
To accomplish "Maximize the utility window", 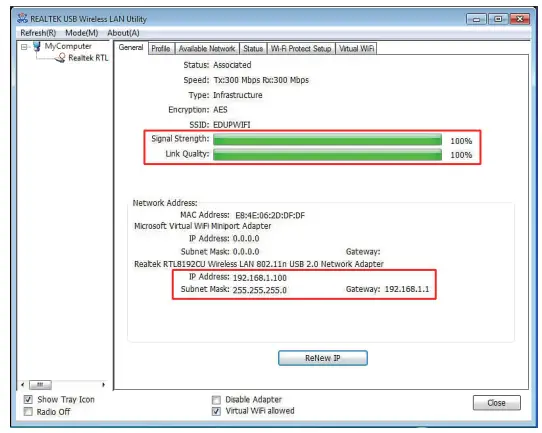I will coord(498,19).
